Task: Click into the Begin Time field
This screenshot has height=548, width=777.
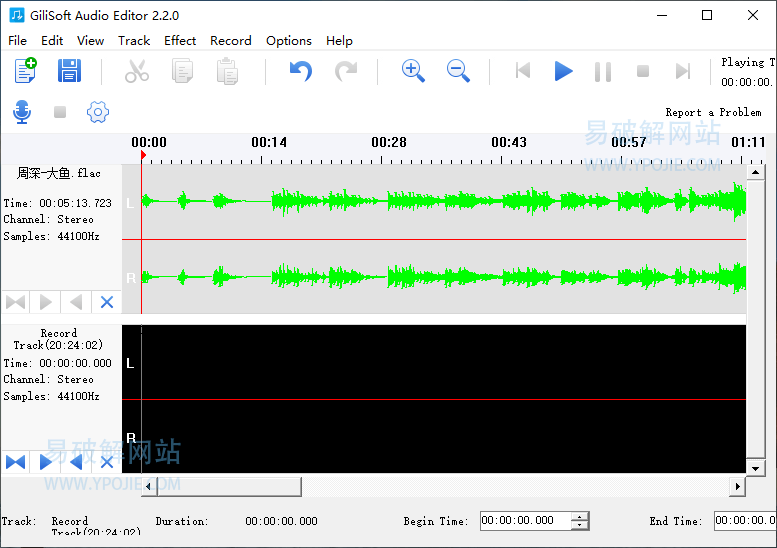Action: tap(524, 521)
